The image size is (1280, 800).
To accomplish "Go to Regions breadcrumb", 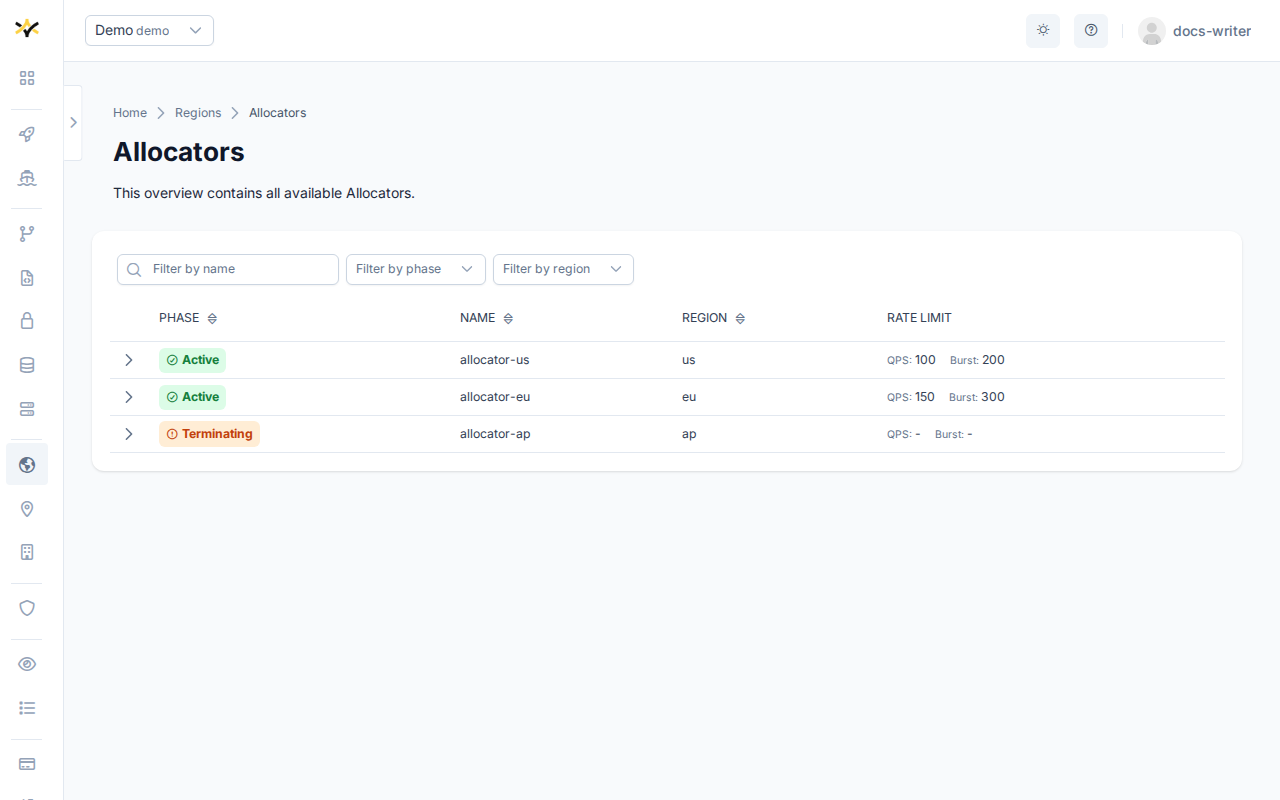I will pyautogui.click(x=198, y=113).
